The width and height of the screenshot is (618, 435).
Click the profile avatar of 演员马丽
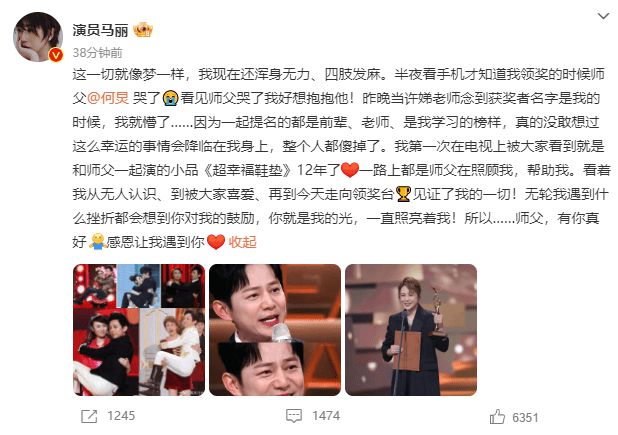pyautogui.click(x=38, y=37)
